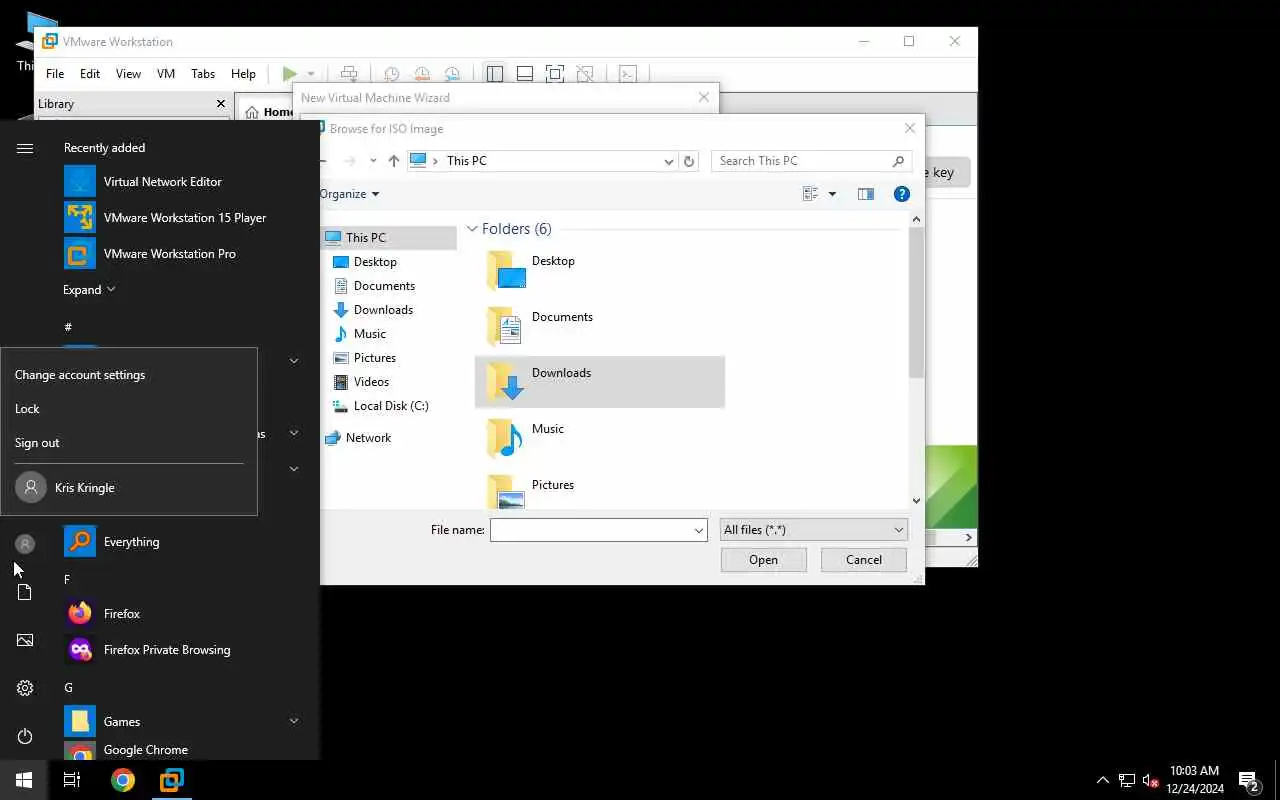The height and width of the screenshot is (800, 1280).
Task: Click the manage snapshots toolbar icon
Action: click(452, 74)
